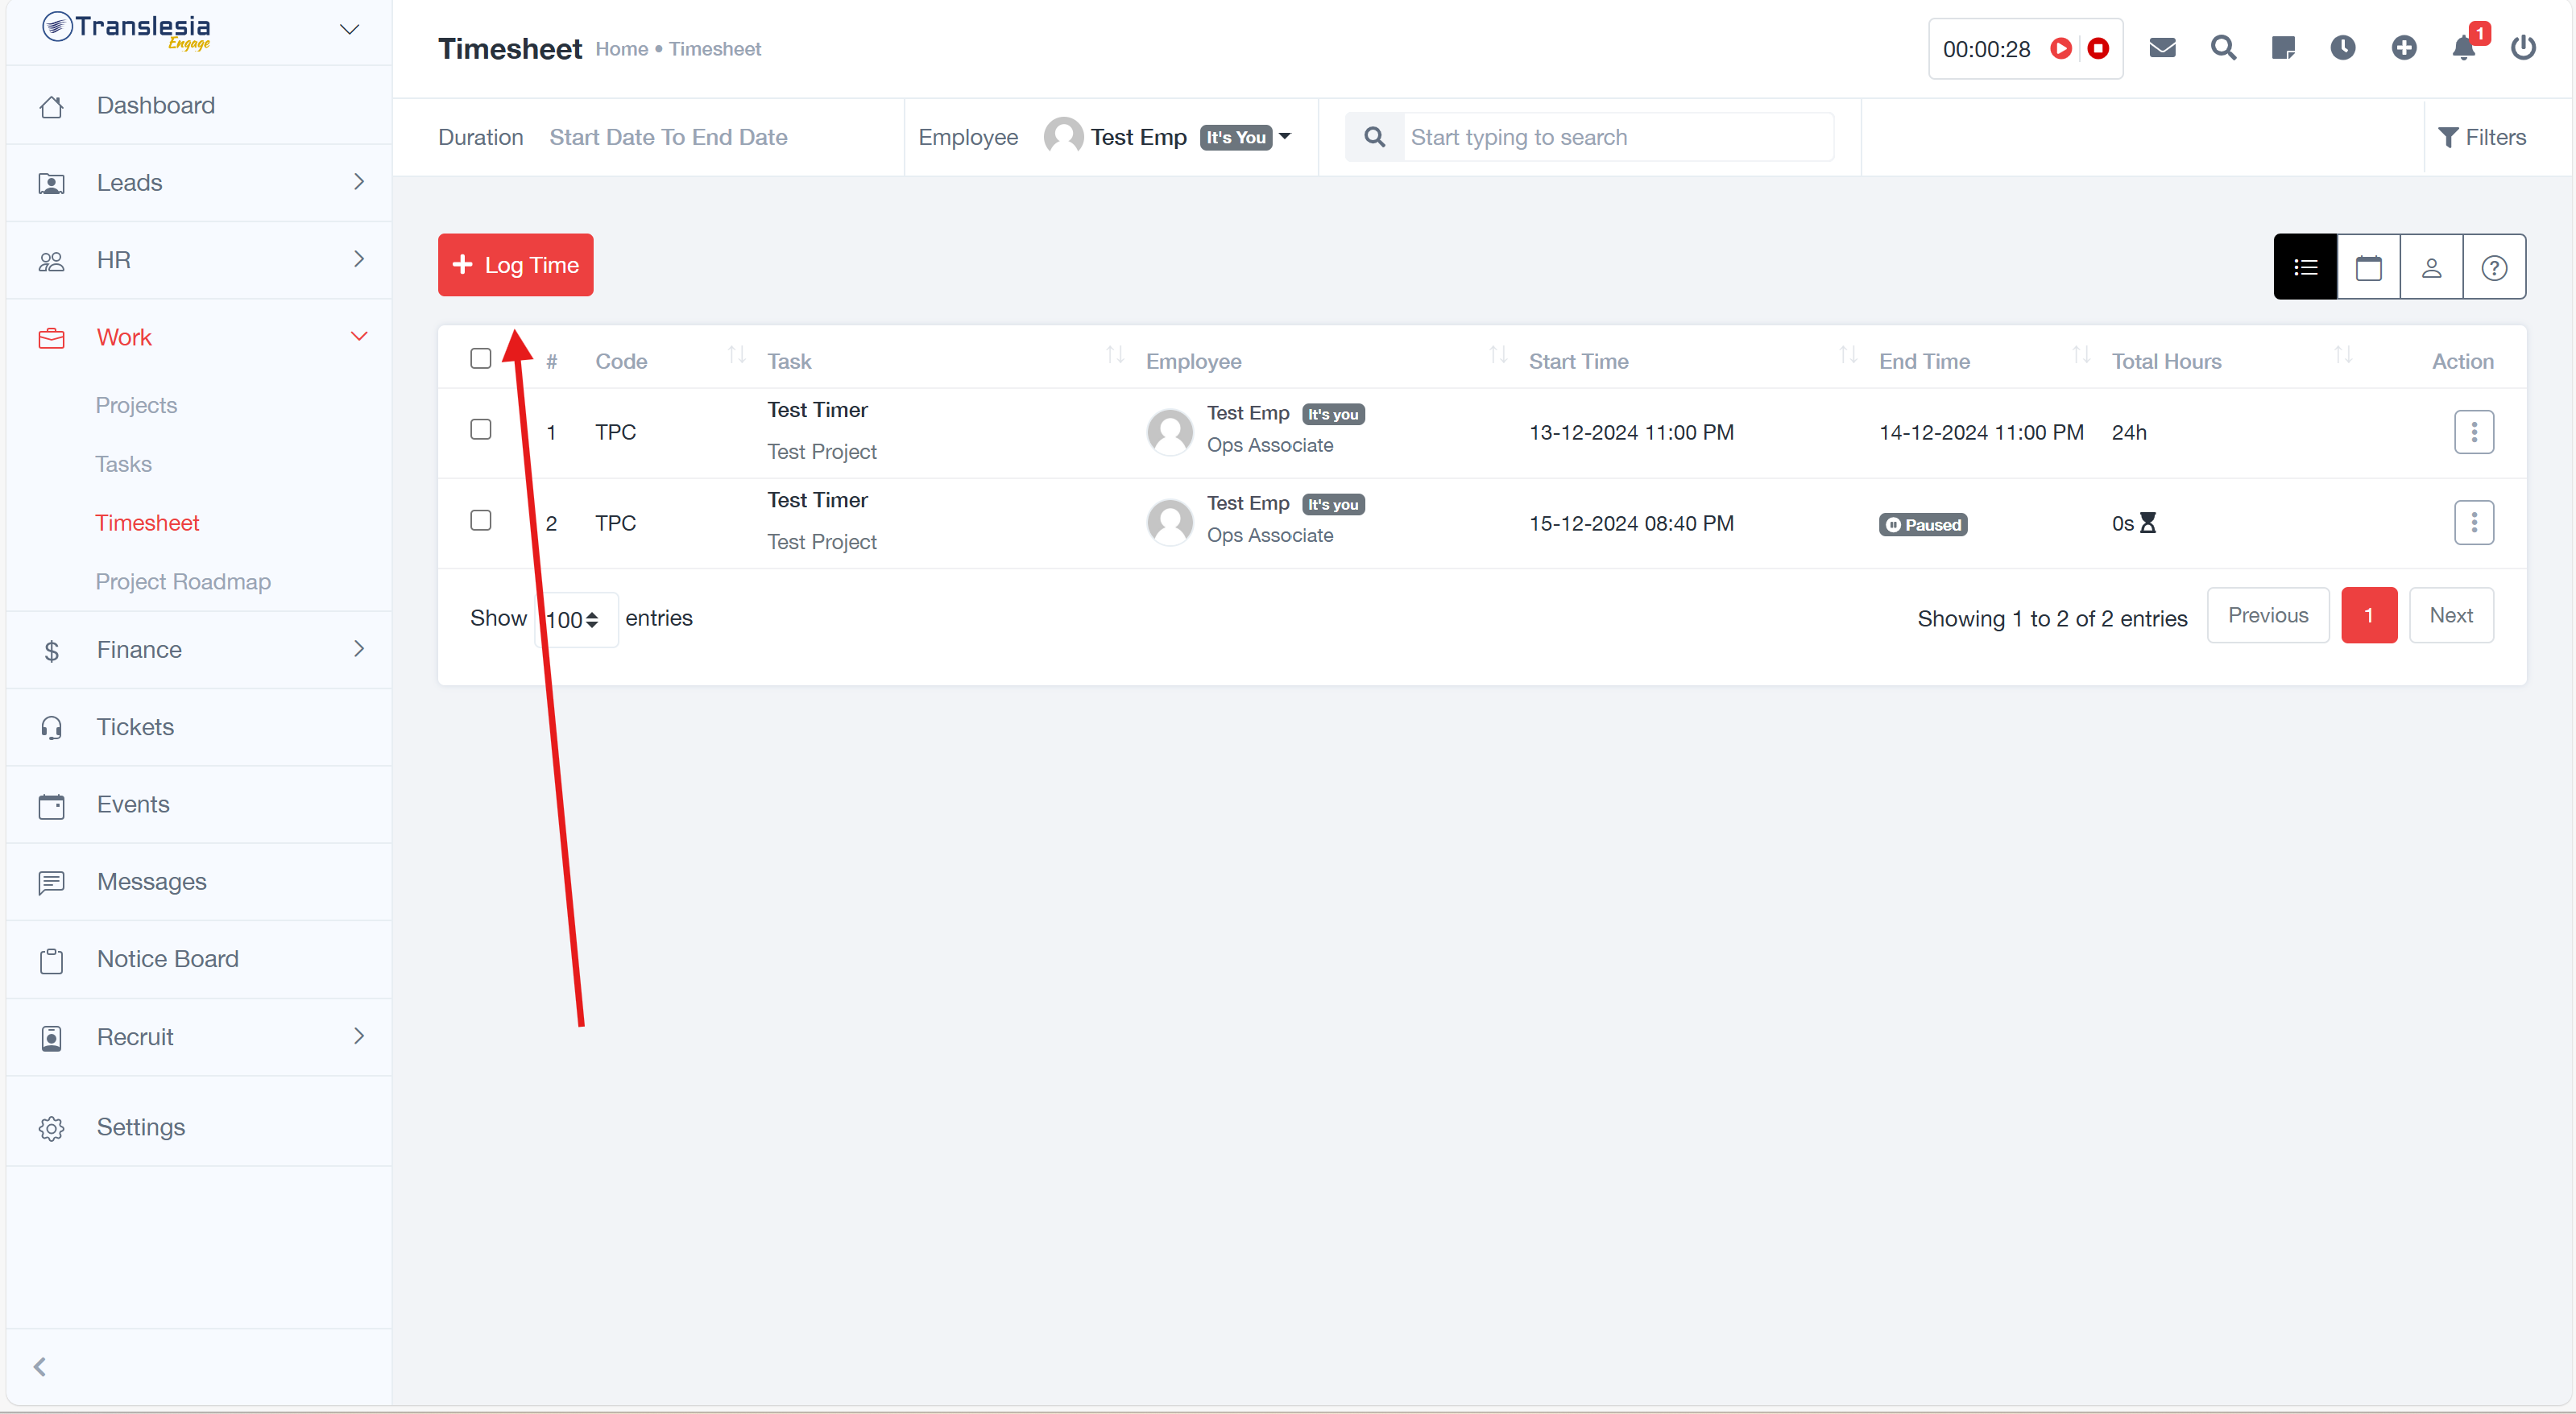Switch to employee view icon
The image size is (2576, 1414).
pyautogui.click(x=2431, y=267)
